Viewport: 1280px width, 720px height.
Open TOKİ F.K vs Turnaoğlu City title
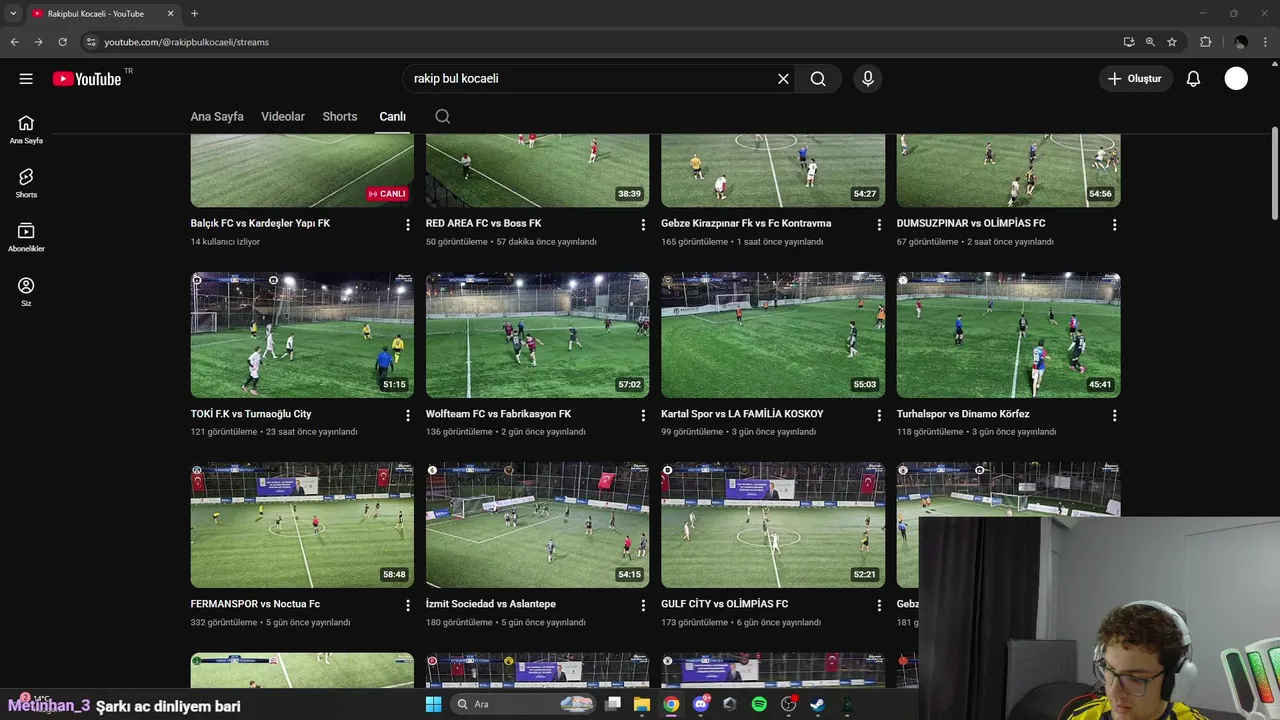(x=251, y=414)
